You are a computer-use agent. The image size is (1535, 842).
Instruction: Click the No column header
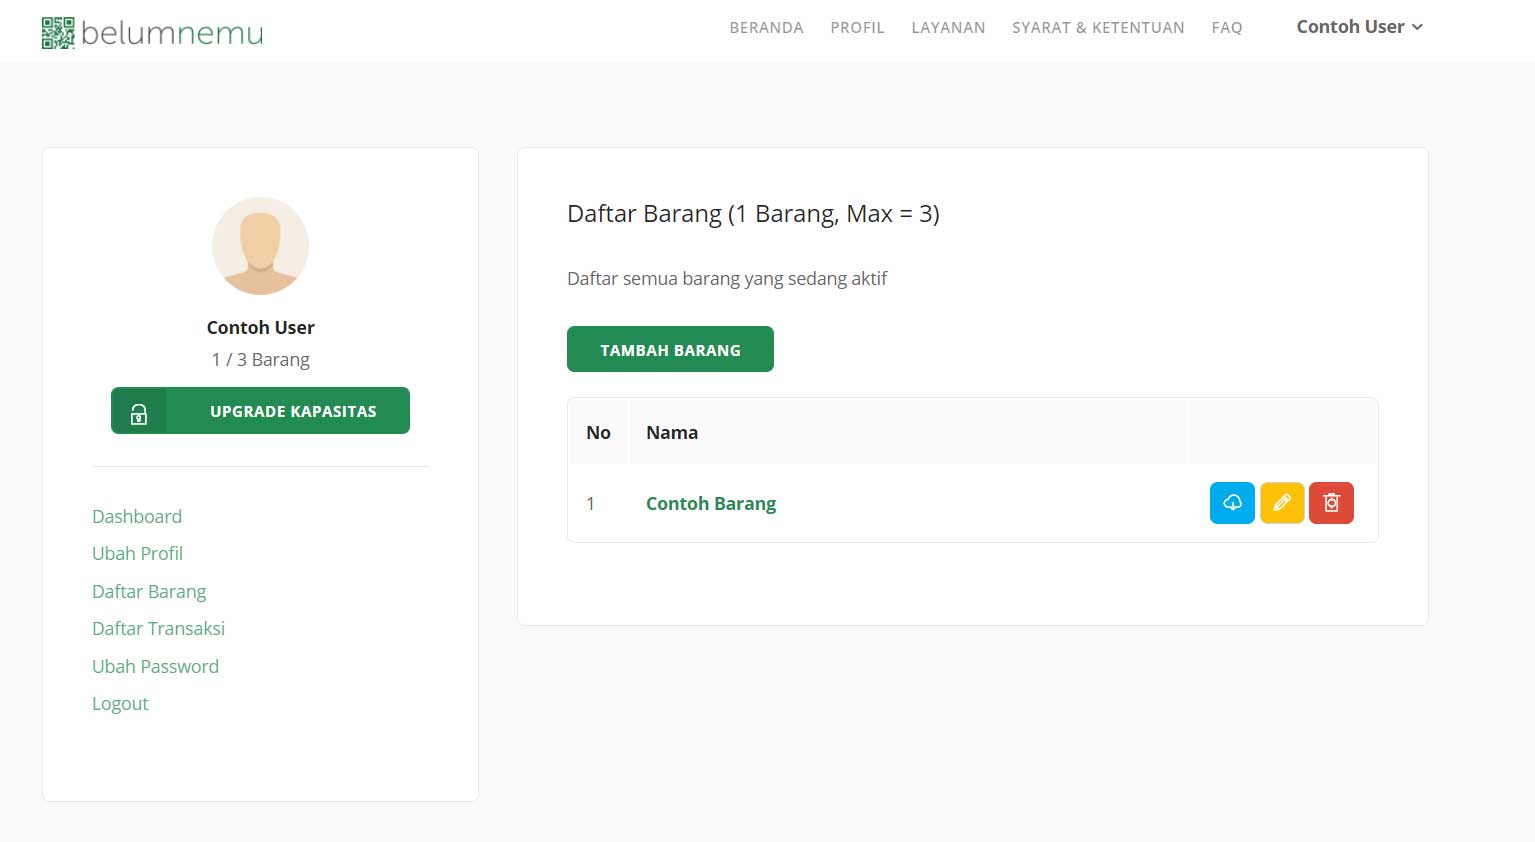[598, 432]
